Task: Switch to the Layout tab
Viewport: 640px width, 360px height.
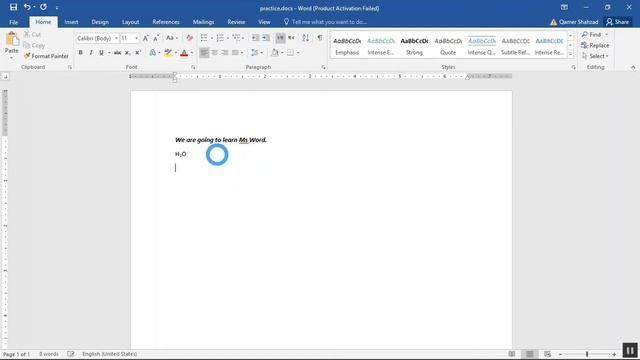Action: click(131, 22)
